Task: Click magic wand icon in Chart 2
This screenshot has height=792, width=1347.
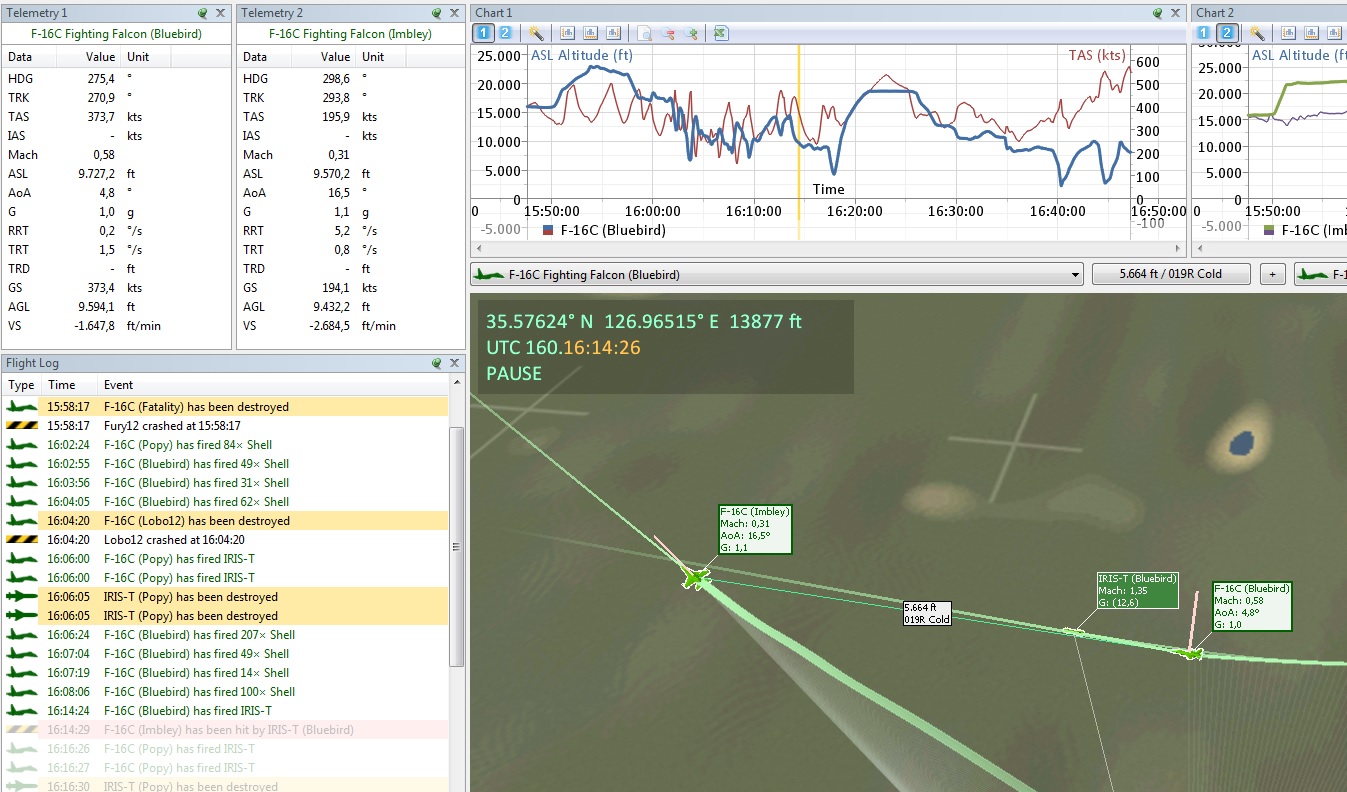Action: [1257, 33]
